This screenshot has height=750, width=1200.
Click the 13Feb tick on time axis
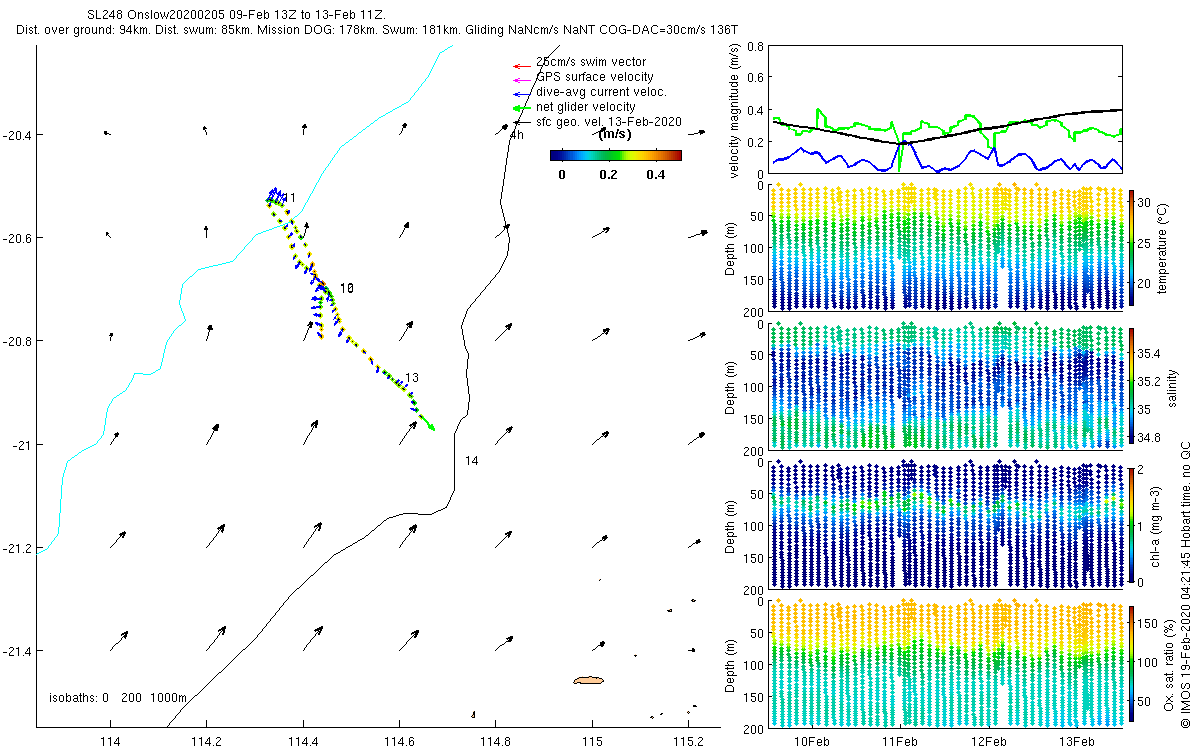1076,741
